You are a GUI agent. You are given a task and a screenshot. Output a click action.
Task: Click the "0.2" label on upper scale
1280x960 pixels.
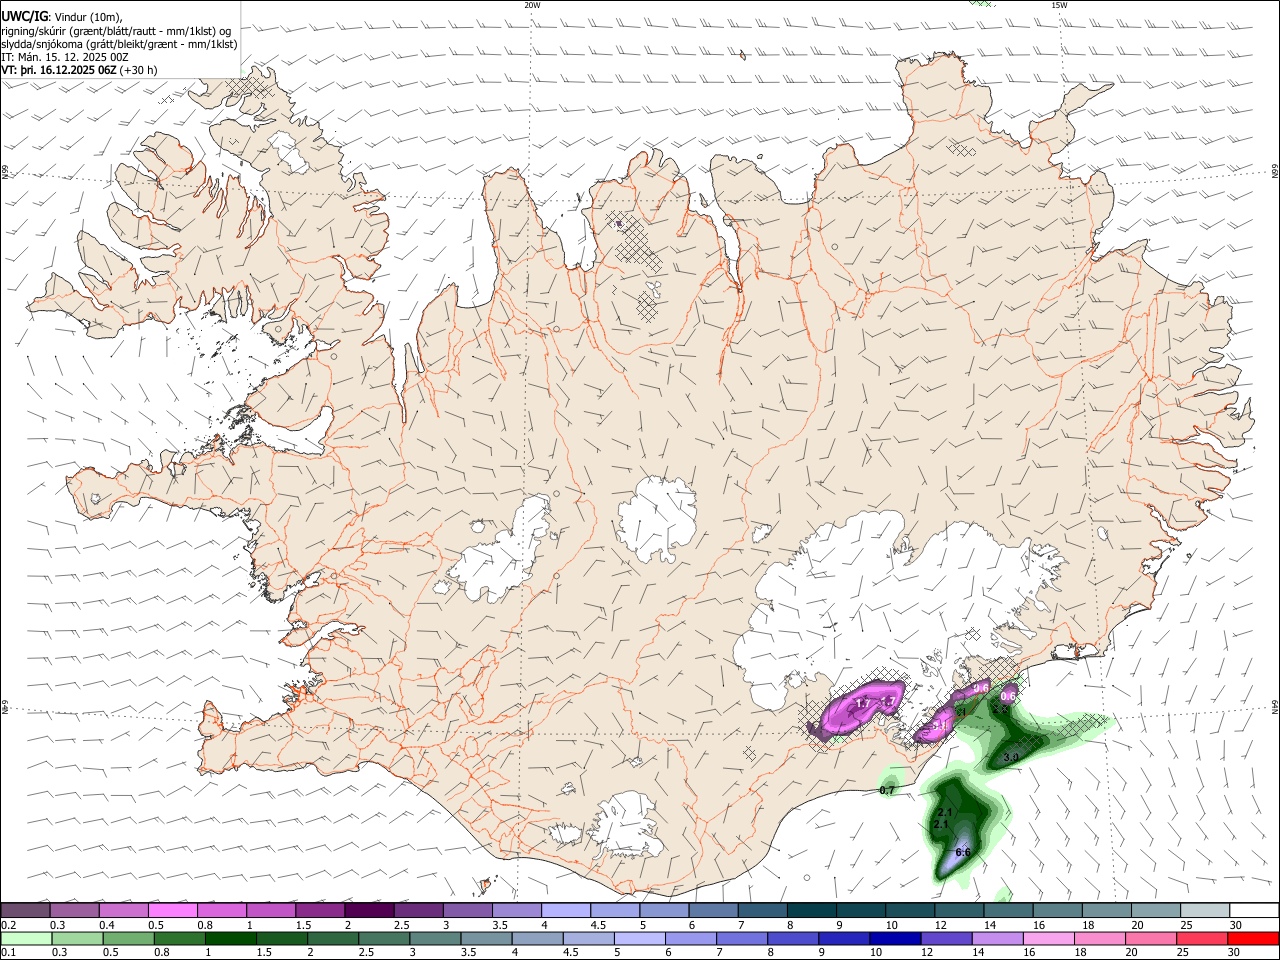tap(8, 925)
